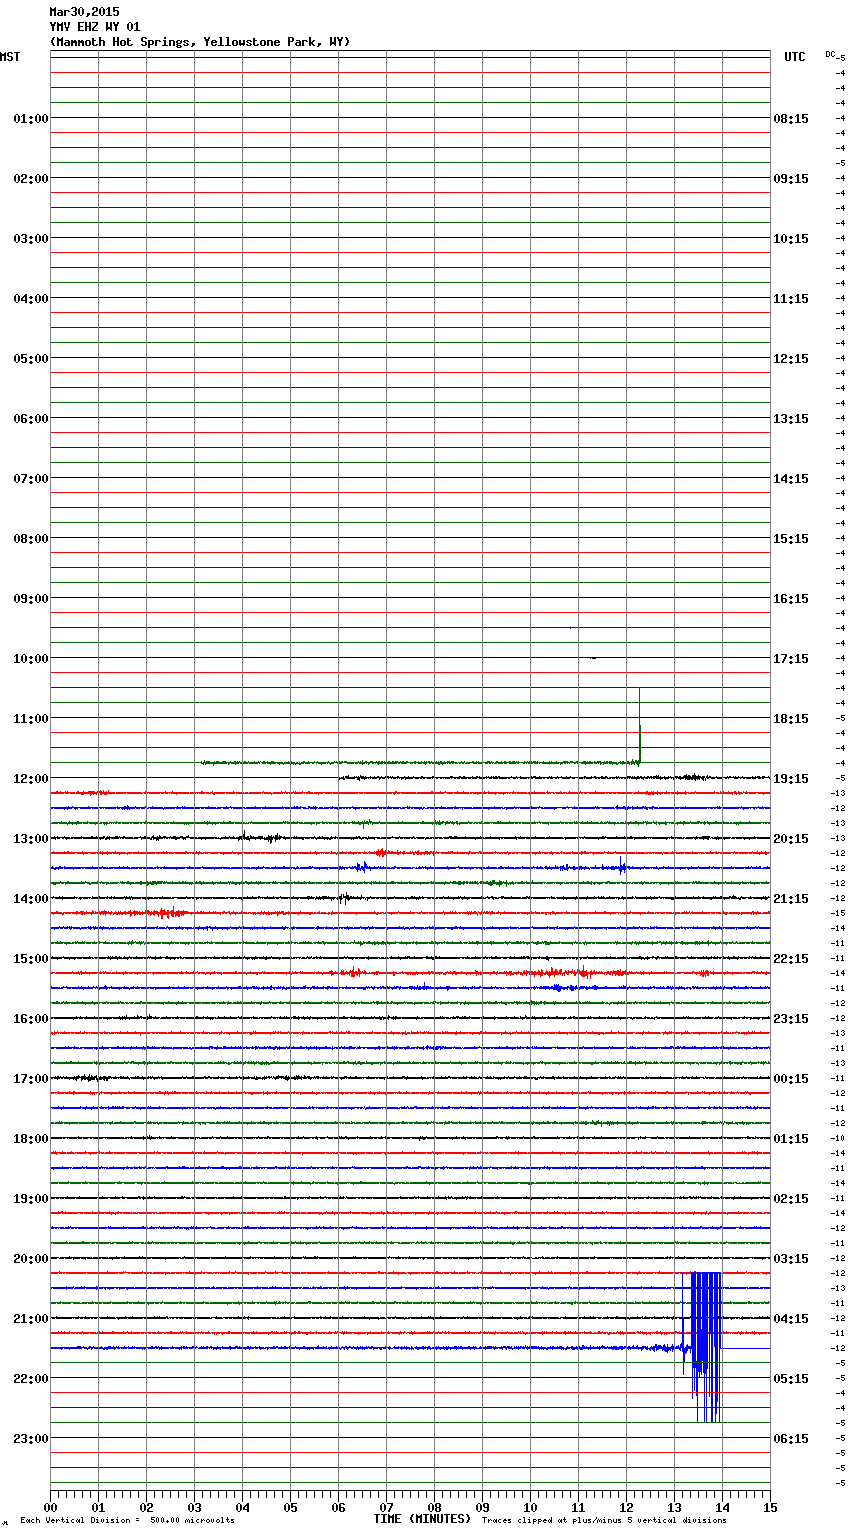Select the 19:15 UTC time label
The width and height of the screenshot is (850, 1534).
pos(791,779)
